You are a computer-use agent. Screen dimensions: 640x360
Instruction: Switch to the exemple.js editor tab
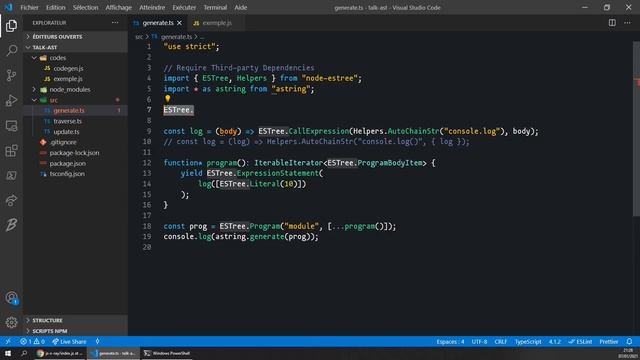(x=217, y=23)
